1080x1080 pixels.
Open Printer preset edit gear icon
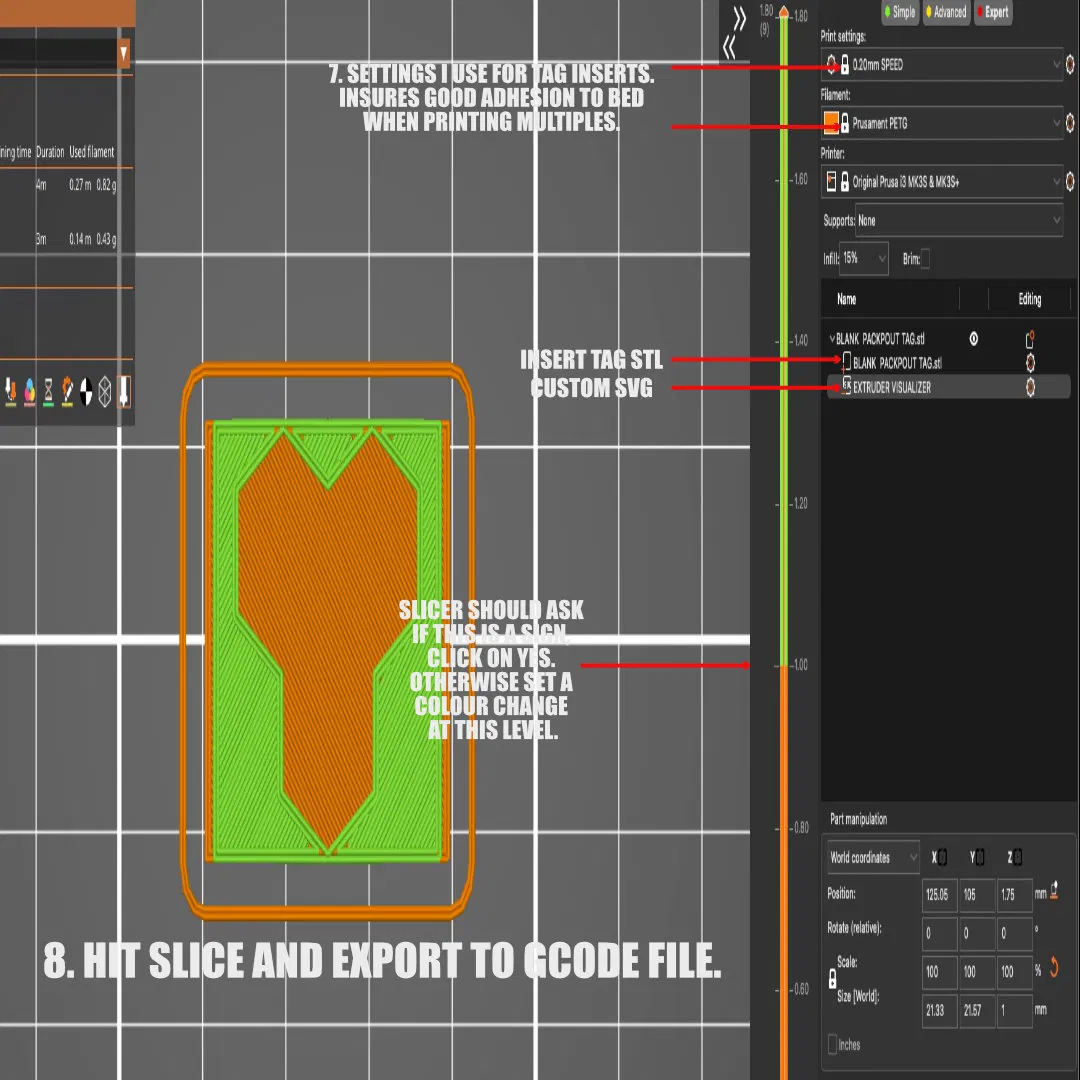tap(1070, 182)
